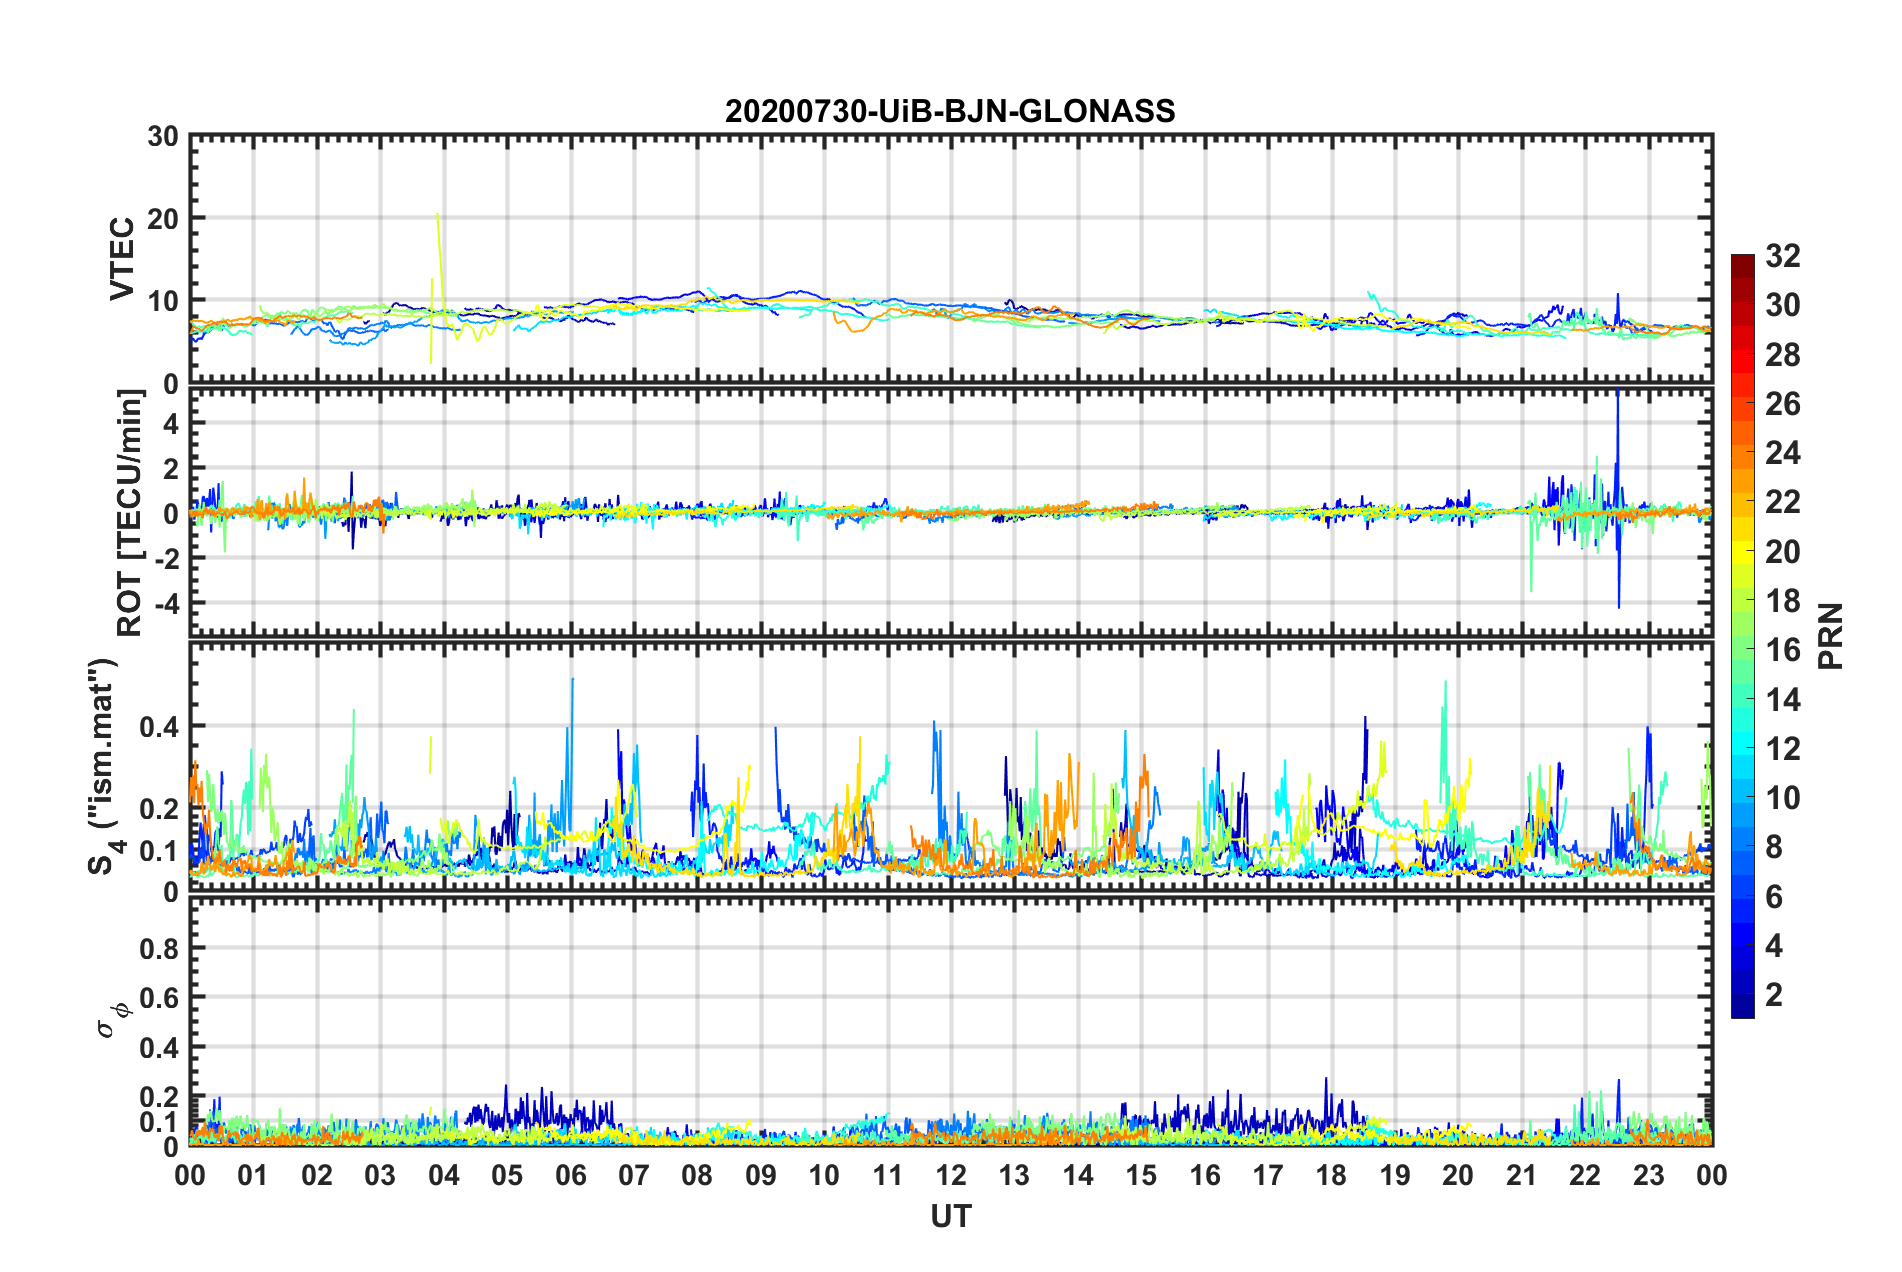Click x-axis tick label 12

951,1175
